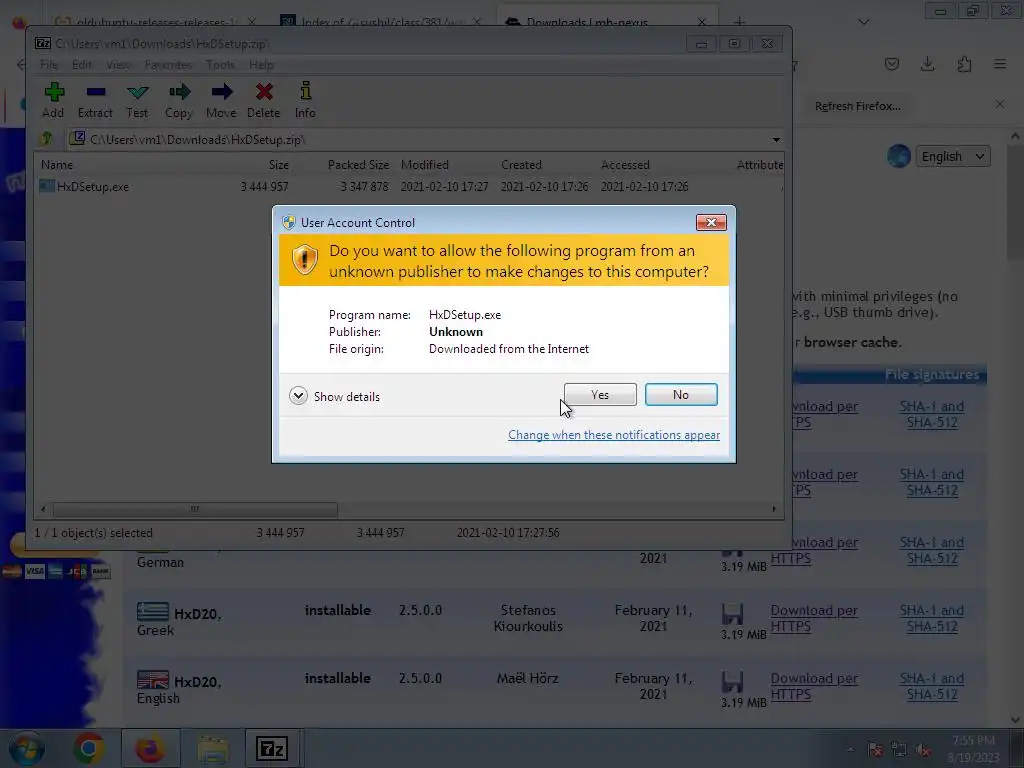Click the taskbar clock showing 7:55 PM
Viewport: 1024px width, 768px height.
click(x=973, y=748)
